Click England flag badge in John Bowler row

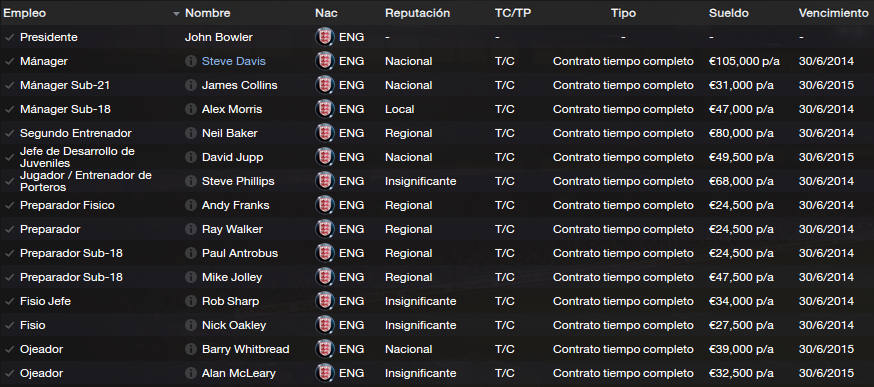pos(324,37)
